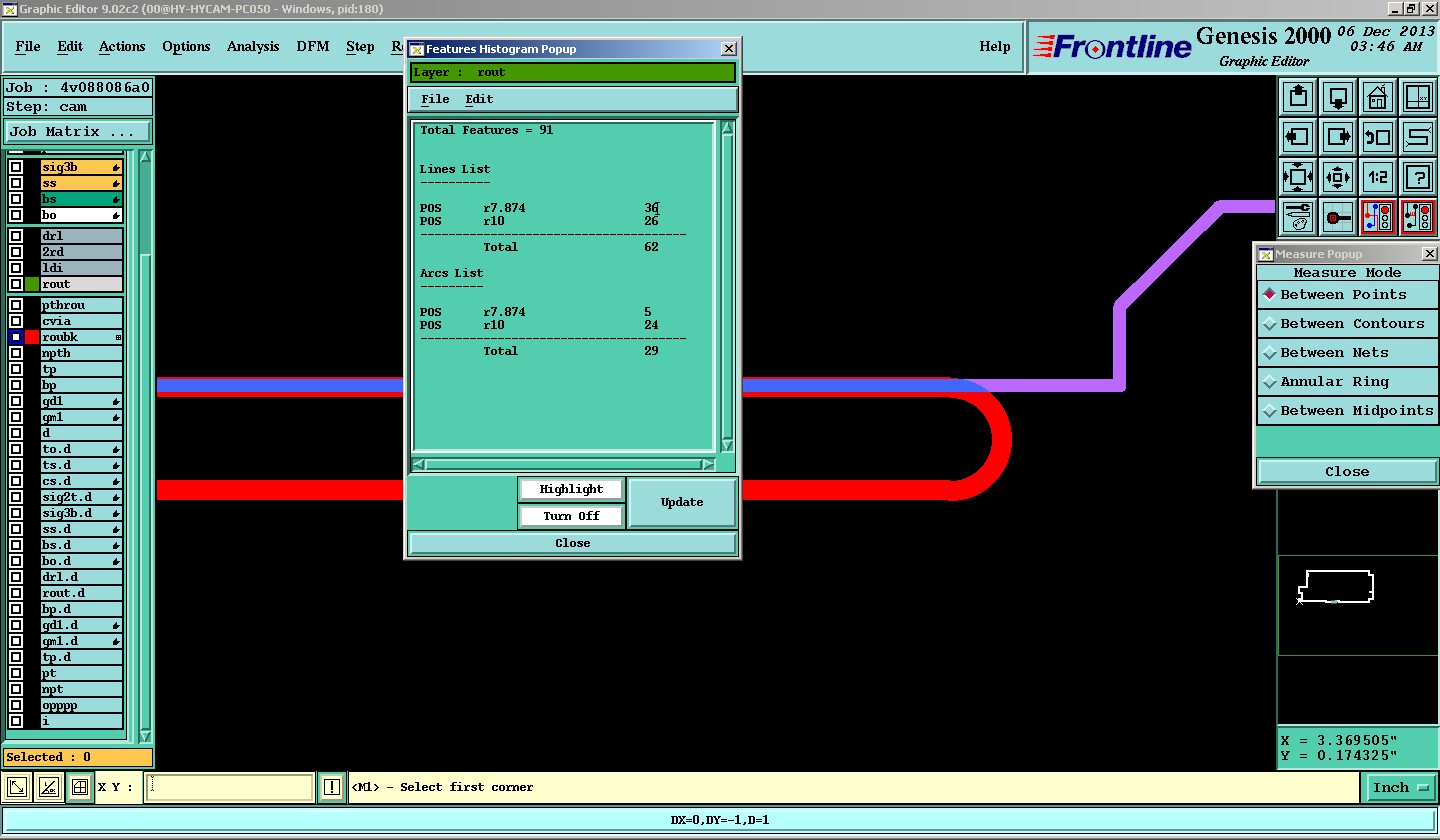Open the Options menu
Screen dimensions: 1440x840
[x=186, y=47]
